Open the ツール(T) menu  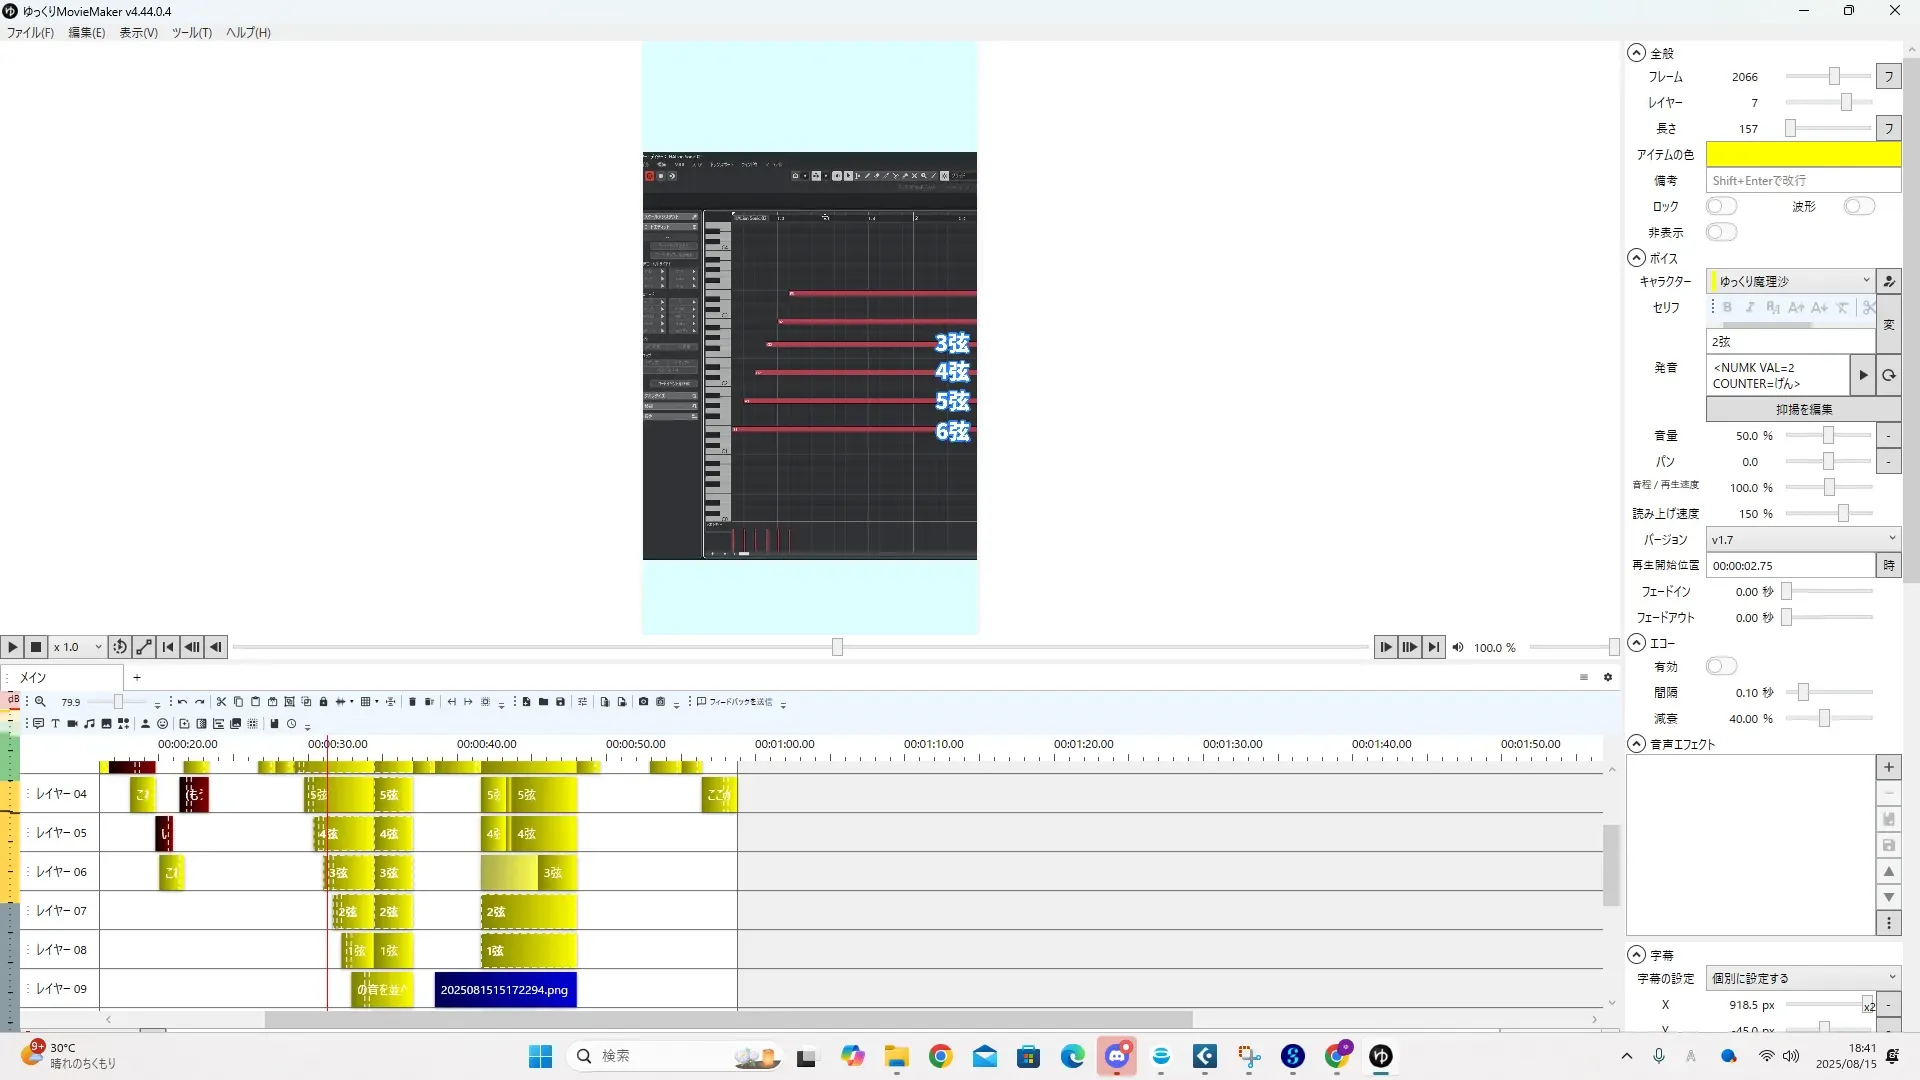191,32
